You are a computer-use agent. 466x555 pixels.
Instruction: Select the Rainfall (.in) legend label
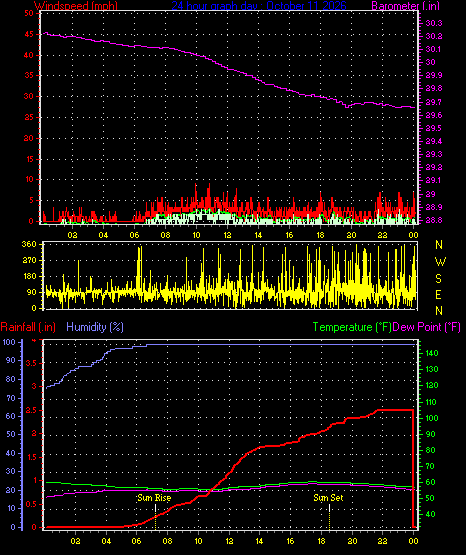click(x=28, y=327)
